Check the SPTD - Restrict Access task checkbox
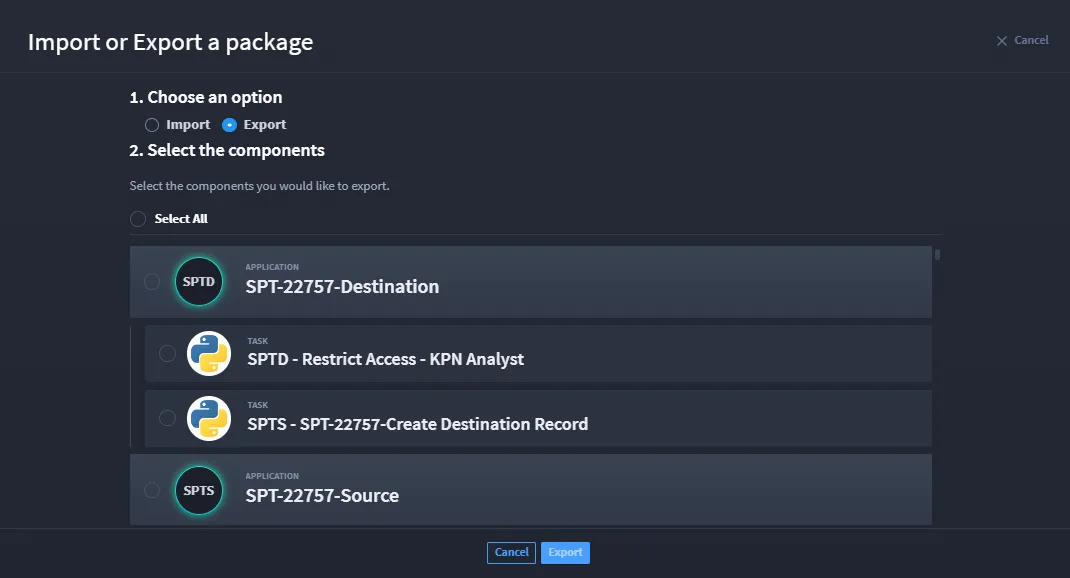 point(167,353)
